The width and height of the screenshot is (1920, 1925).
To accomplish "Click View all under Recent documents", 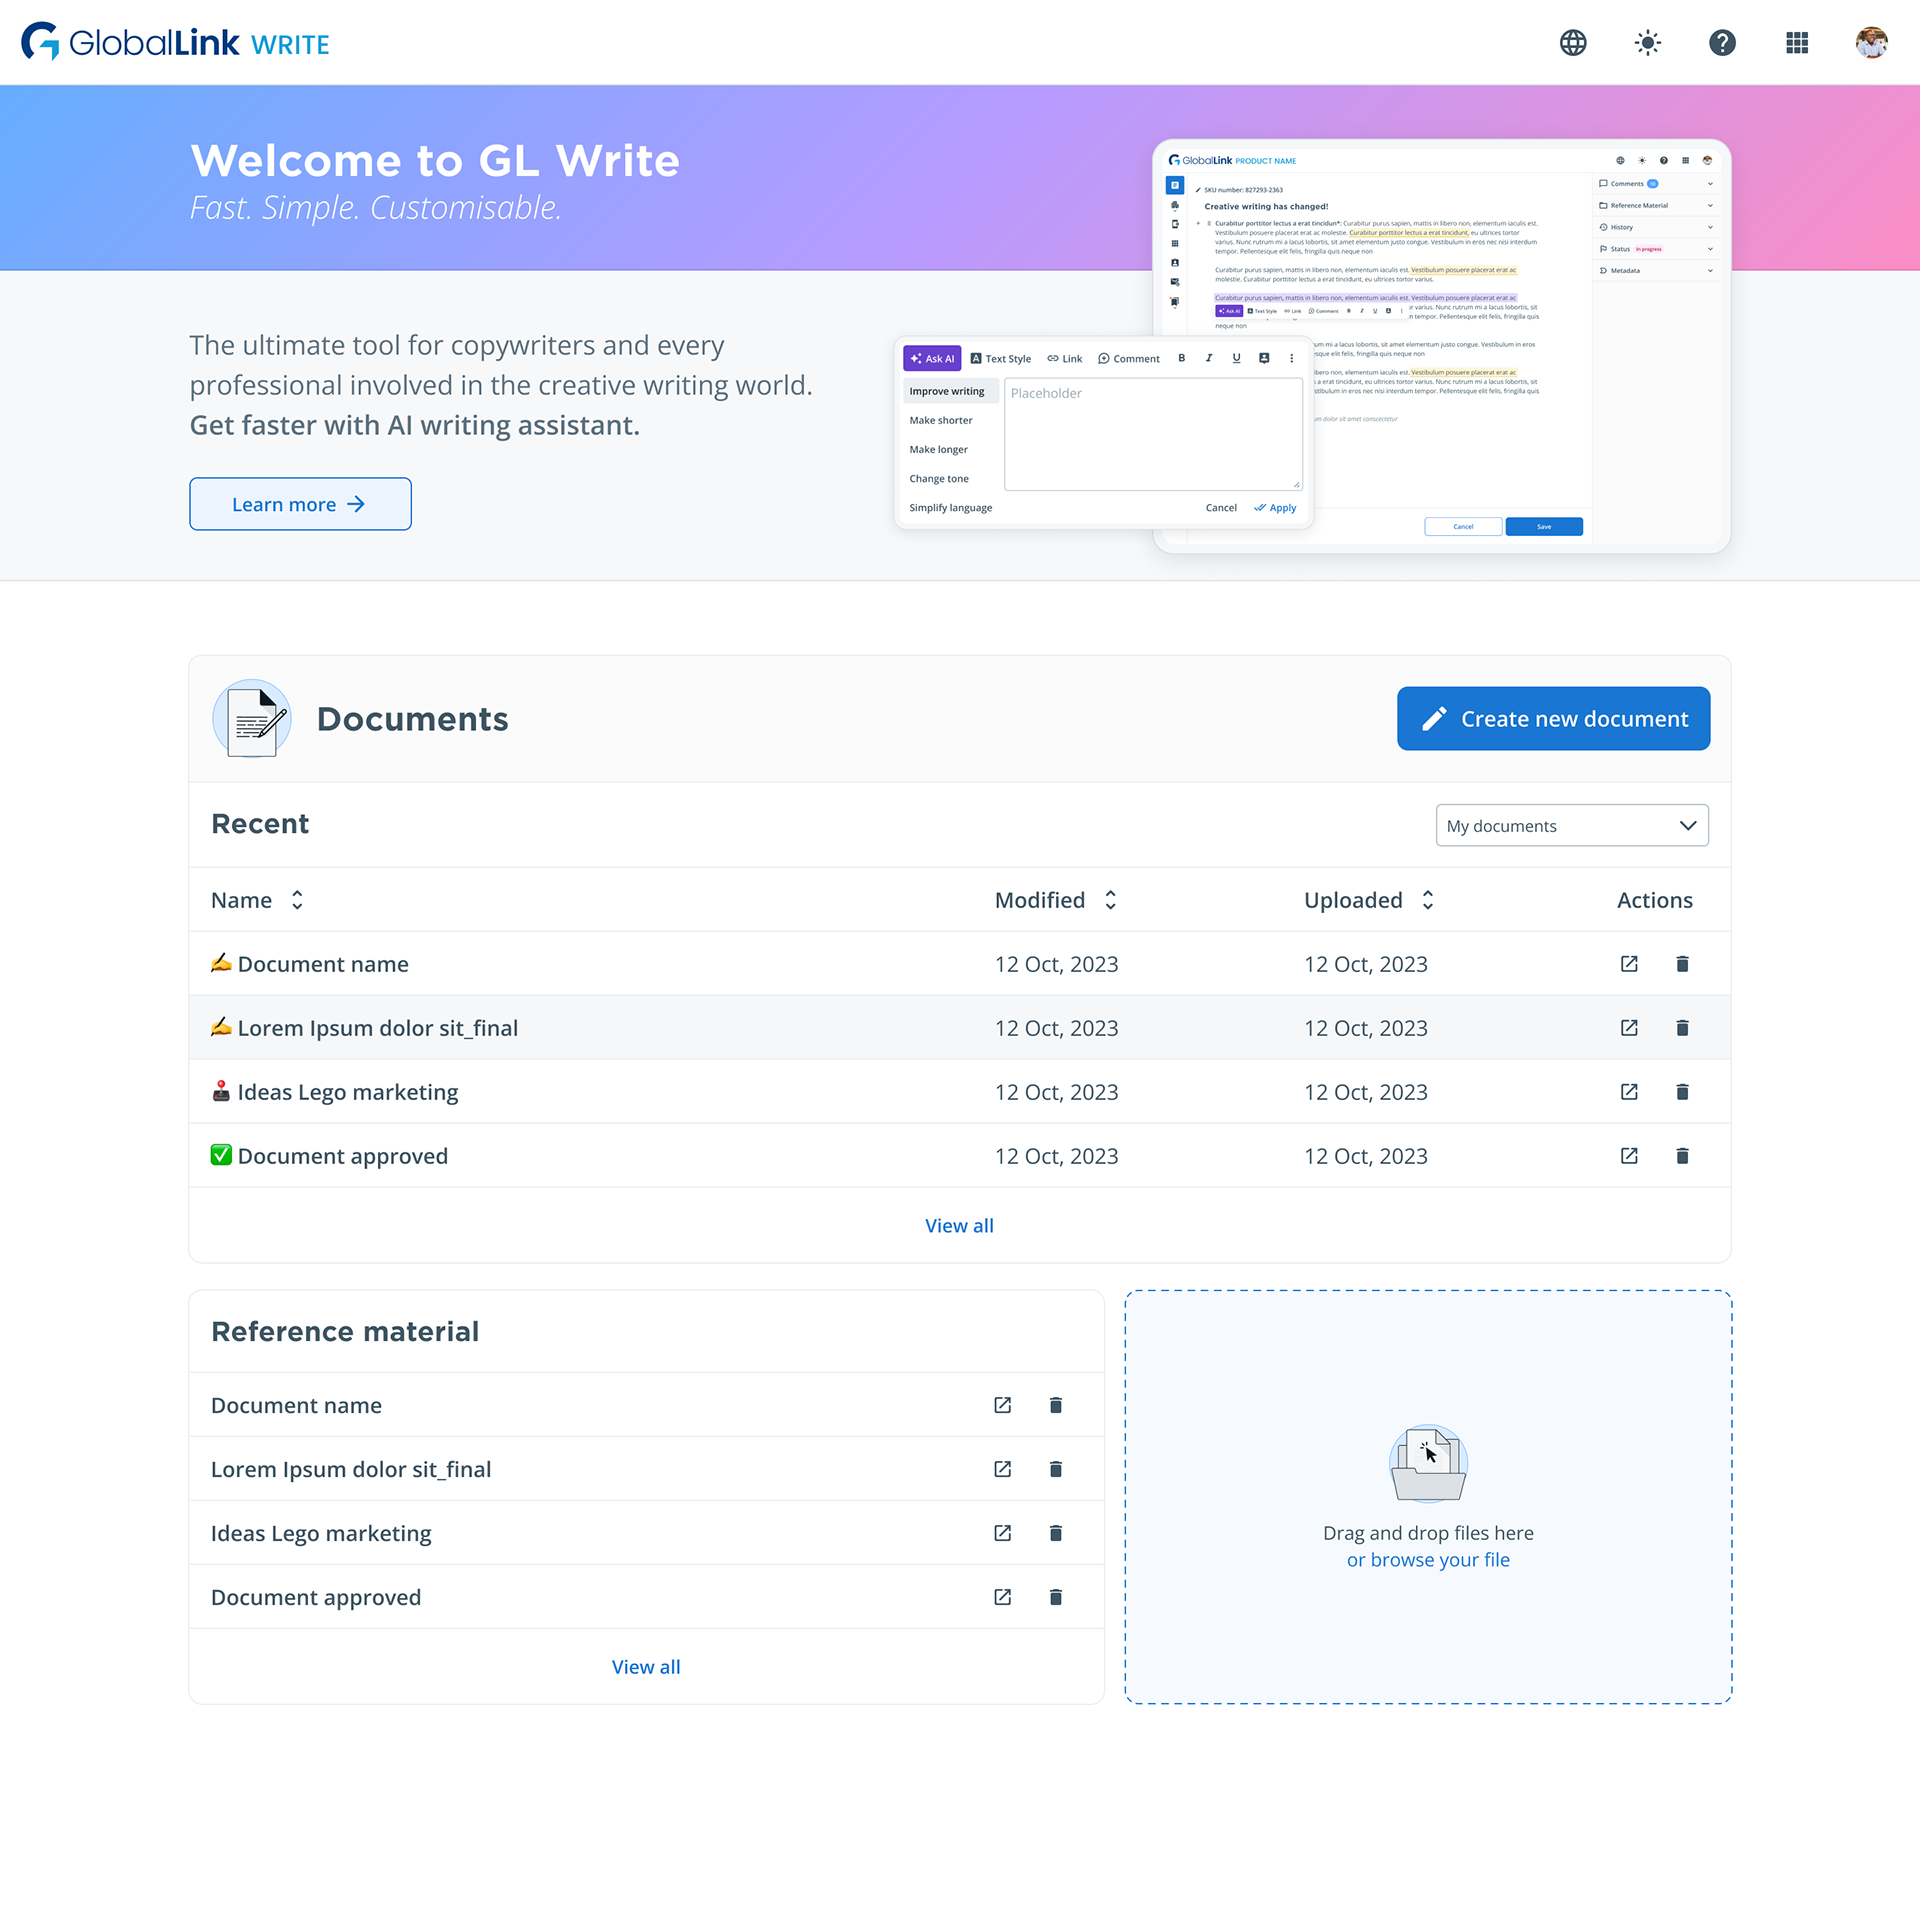I will [x=959, y=1225].
